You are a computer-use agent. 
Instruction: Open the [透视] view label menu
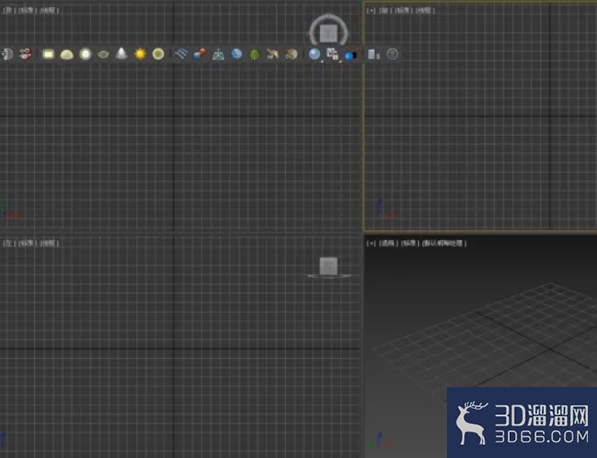pos(388,243)
